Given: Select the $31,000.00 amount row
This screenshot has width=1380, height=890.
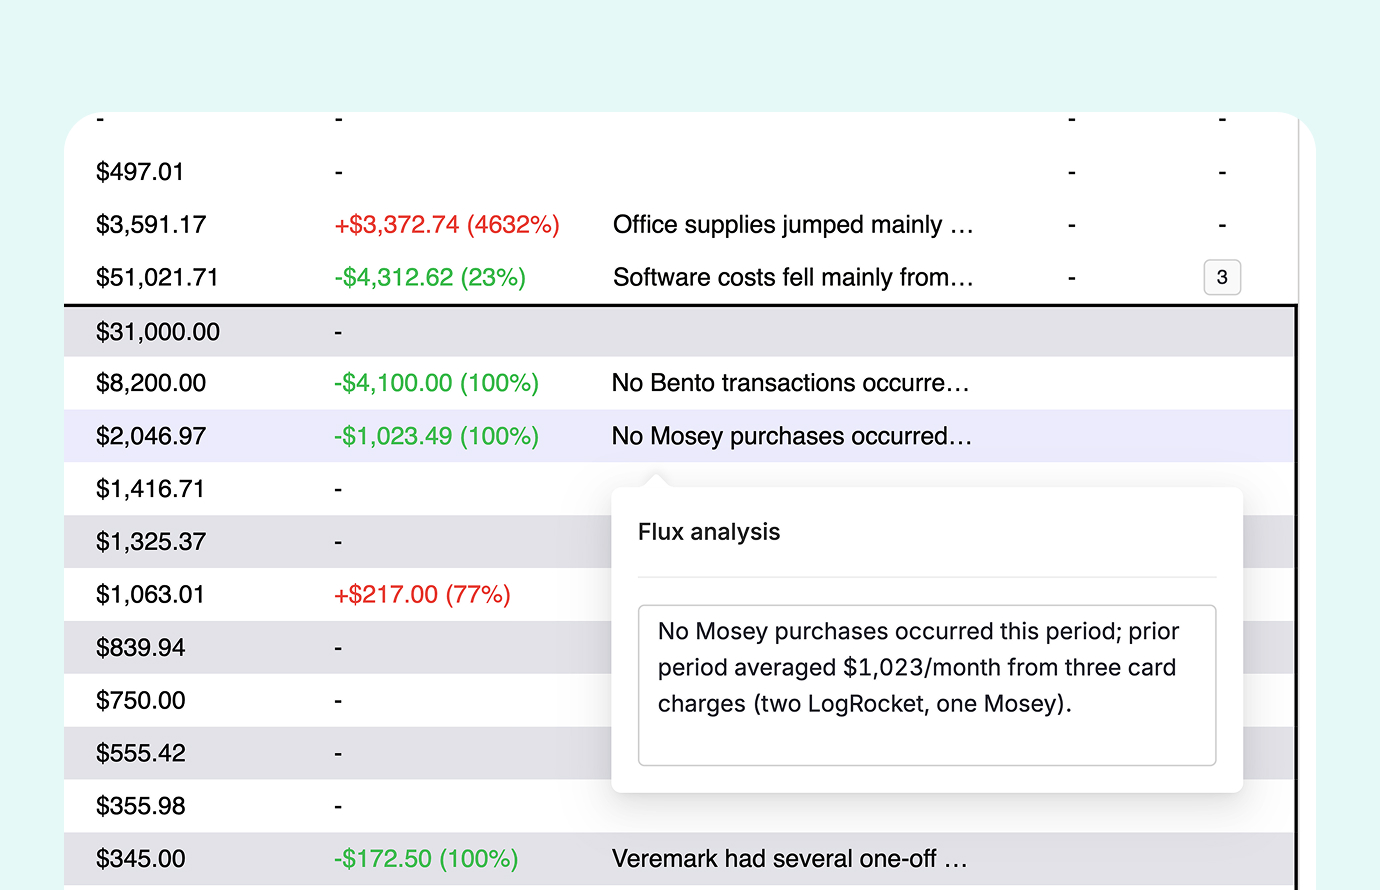Looking at the screenshot, I should [x=158, y=332].
